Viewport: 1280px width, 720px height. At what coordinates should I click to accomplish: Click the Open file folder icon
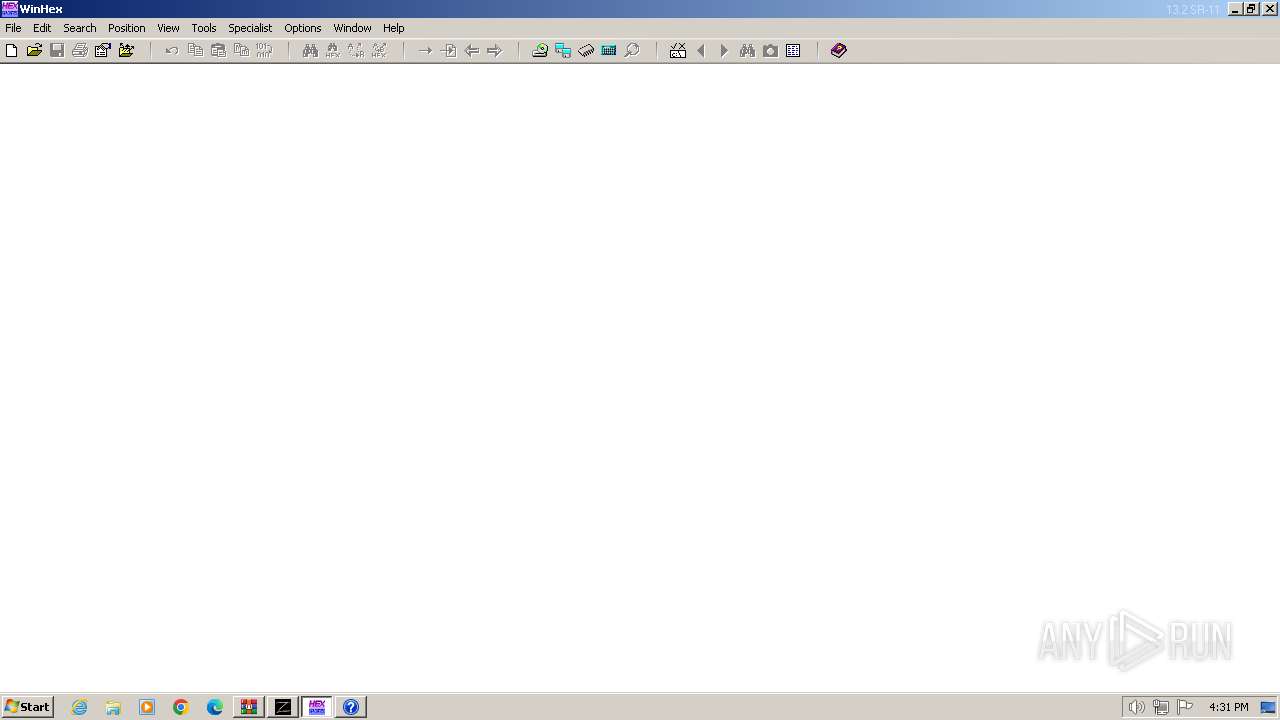point(34,50)
